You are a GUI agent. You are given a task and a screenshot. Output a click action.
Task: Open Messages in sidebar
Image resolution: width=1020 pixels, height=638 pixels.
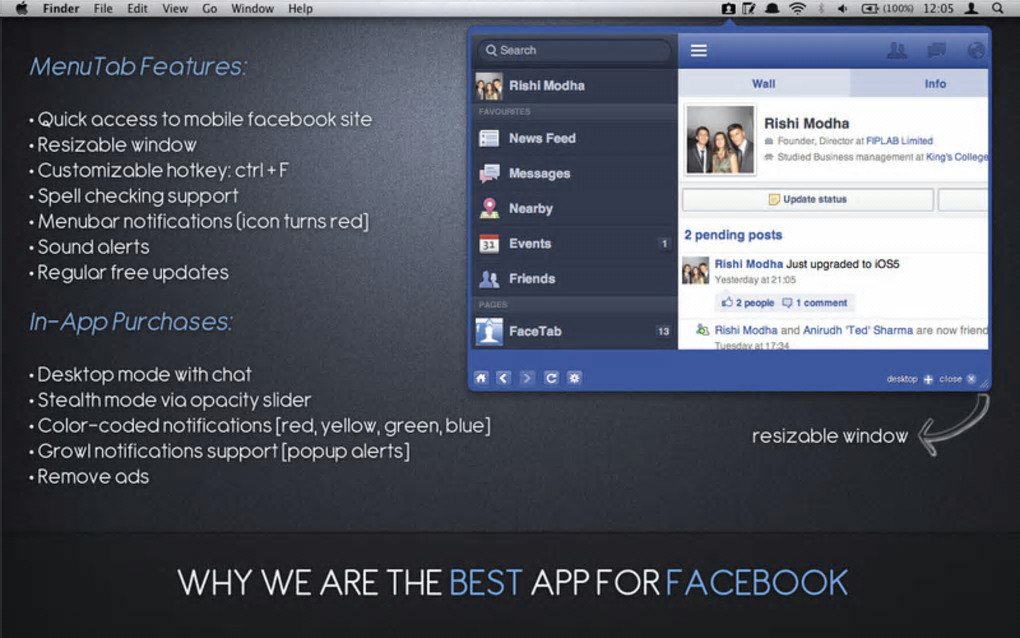tap(573, 173)
